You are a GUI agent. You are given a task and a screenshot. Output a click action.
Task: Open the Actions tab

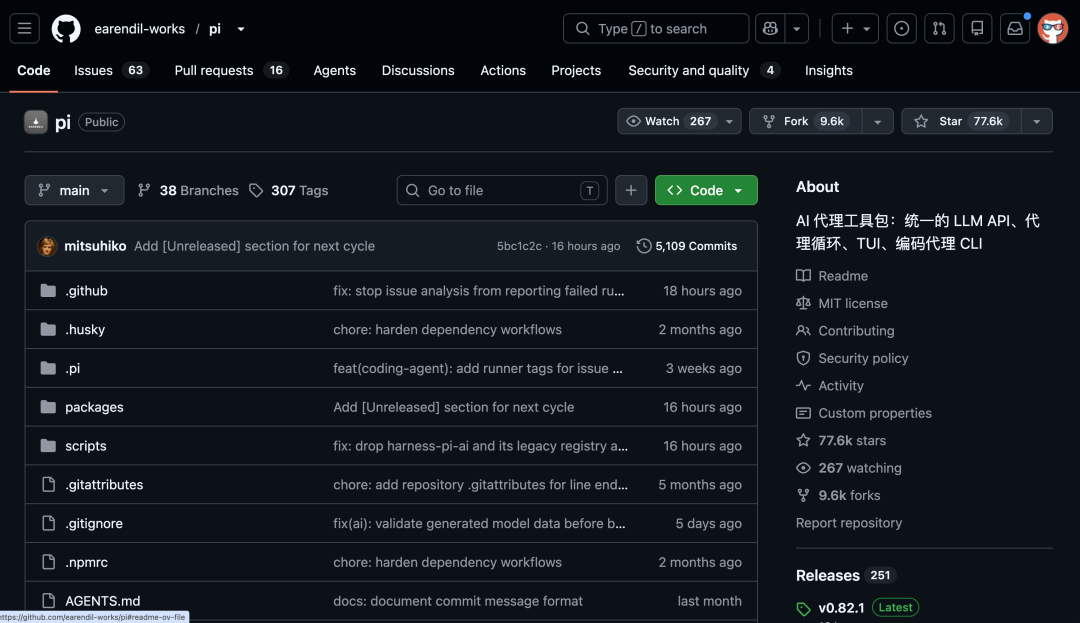(503, 70)
